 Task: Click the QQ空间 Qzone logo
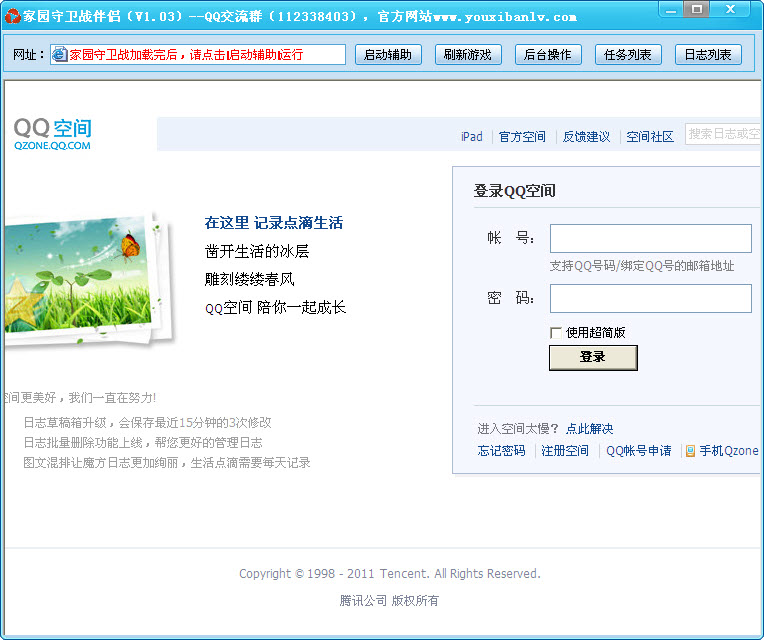pyautogui.click(x=53, y=133)
